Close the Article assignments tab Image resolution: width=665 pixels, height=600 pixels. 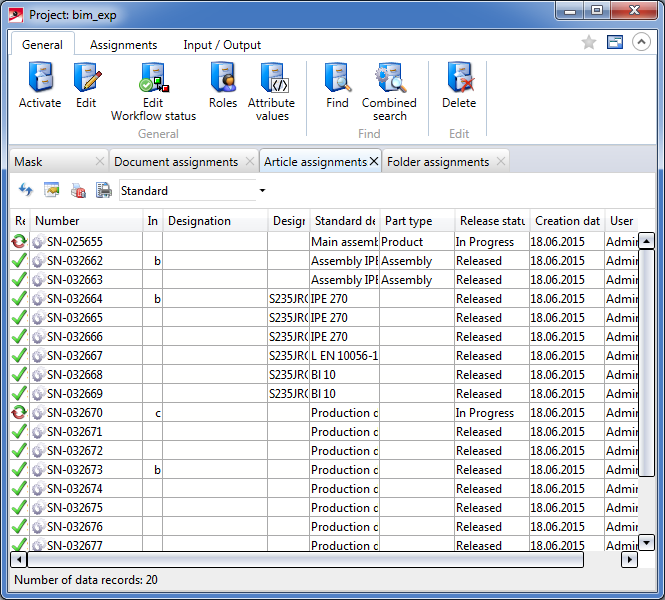pyautogui.click(x=374, y=161)
